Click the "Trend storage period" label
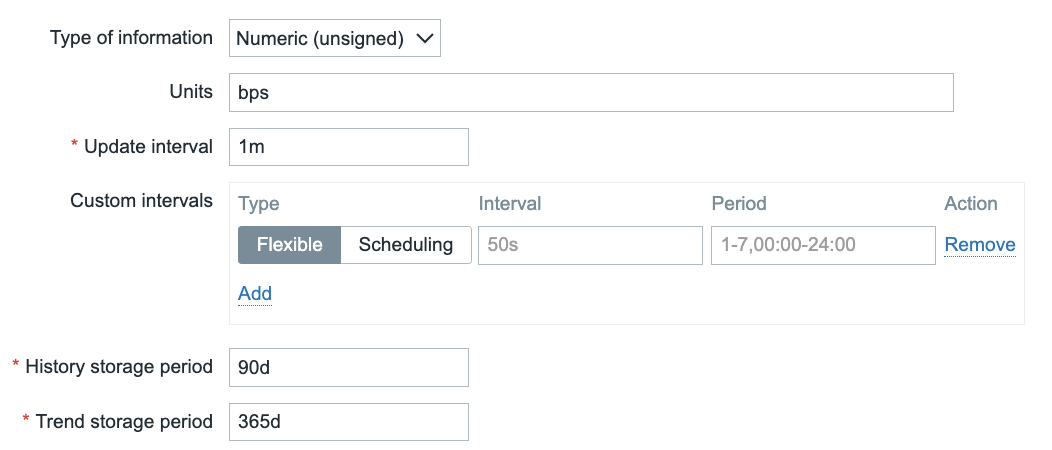The height and width of the screenshot is (450, 1052). point(124,422)
